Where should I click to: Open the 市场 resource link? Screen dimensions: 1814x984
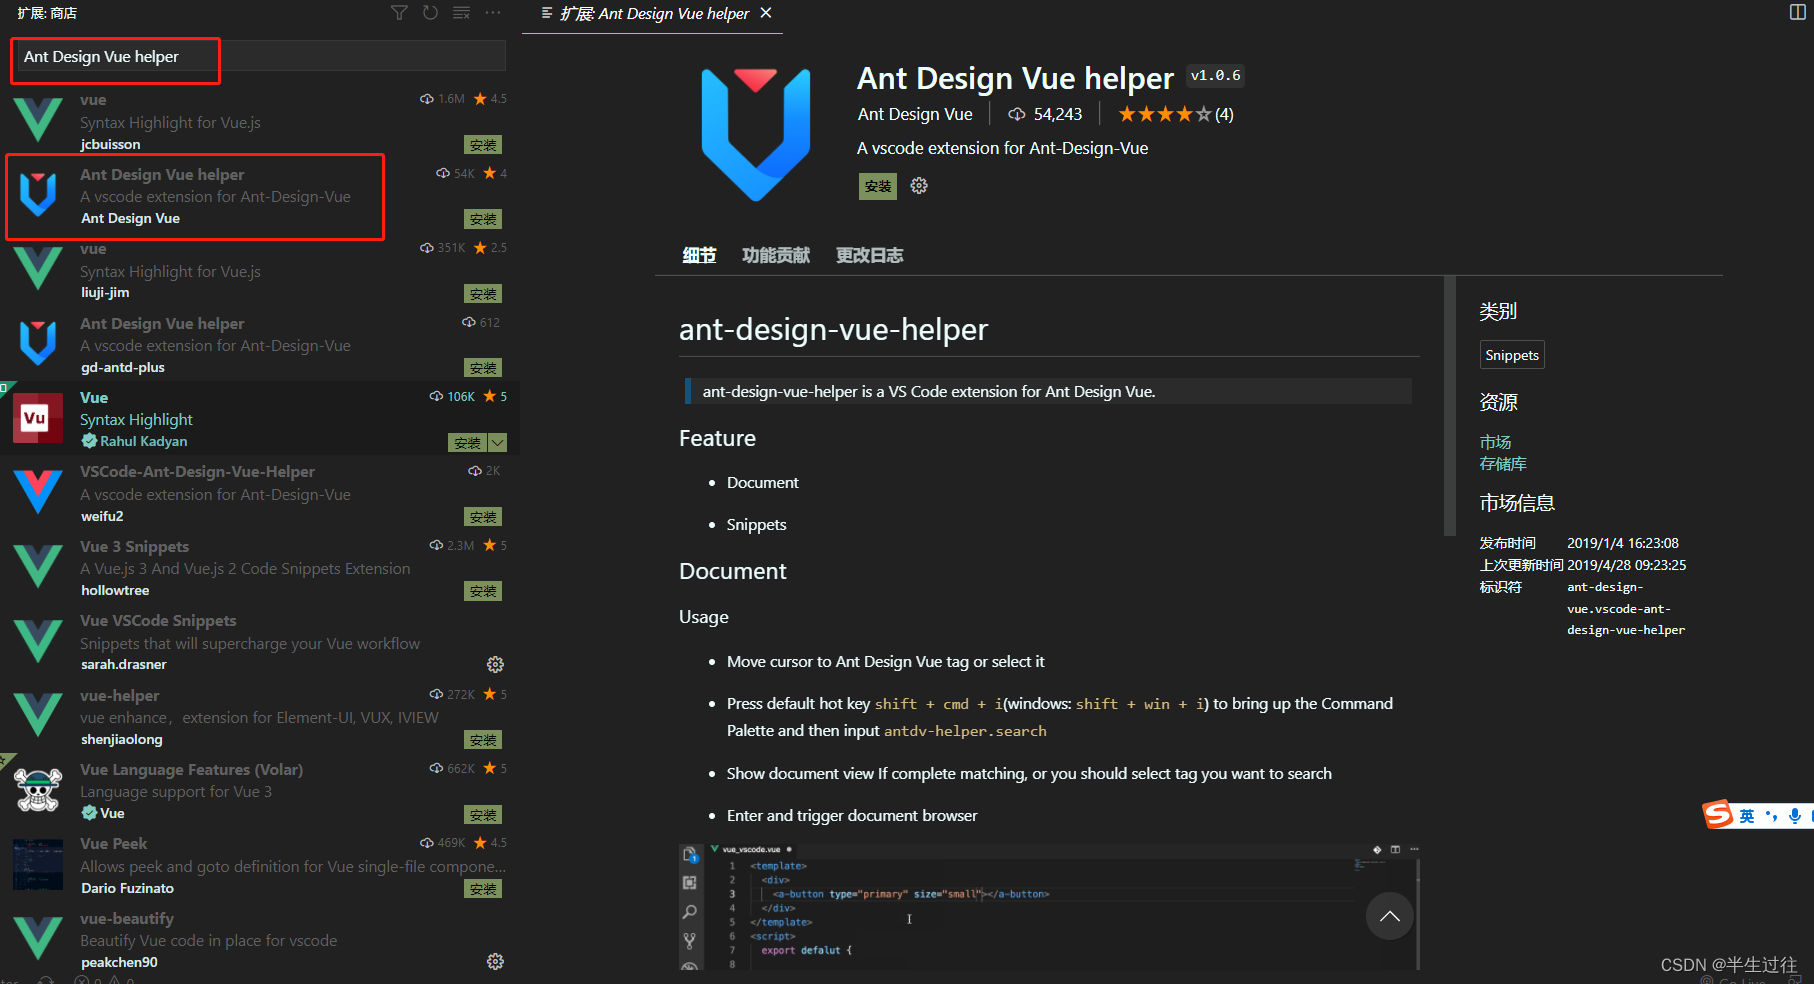coord(1495,441)
